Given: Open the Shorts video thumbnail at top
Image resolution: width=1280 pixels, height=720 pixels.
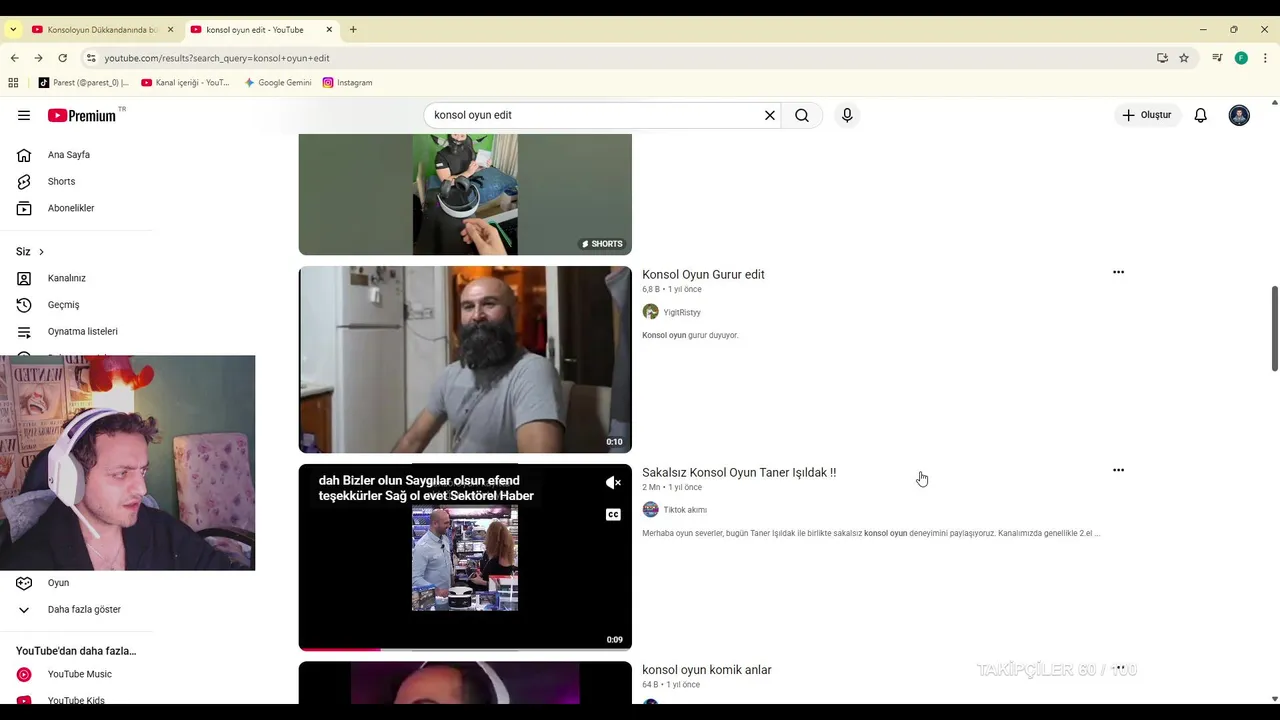Looking at the screenshot, I should (x=465, y=195).
